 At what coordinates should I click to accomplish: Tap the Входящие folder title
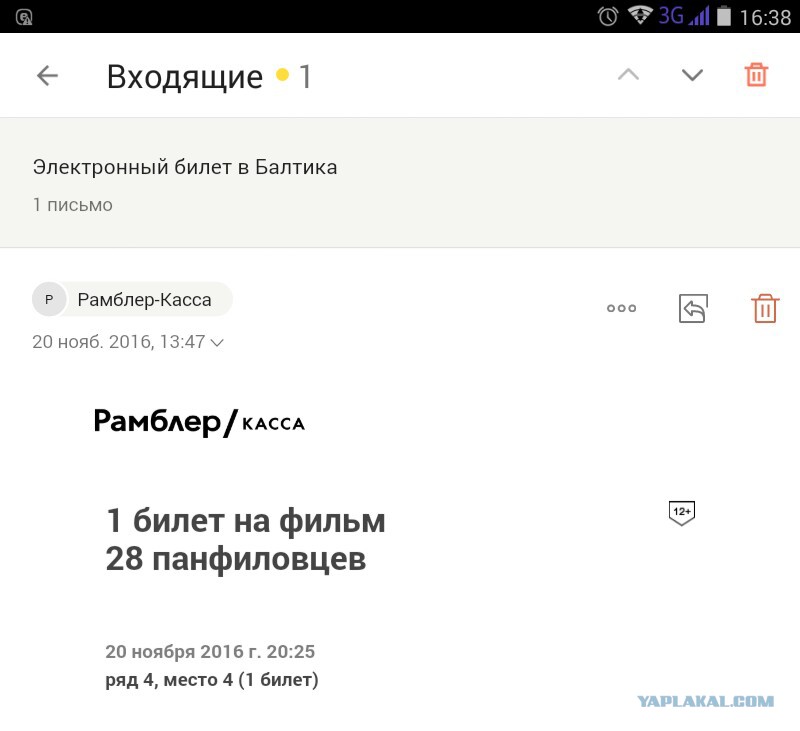coord(185,77)
